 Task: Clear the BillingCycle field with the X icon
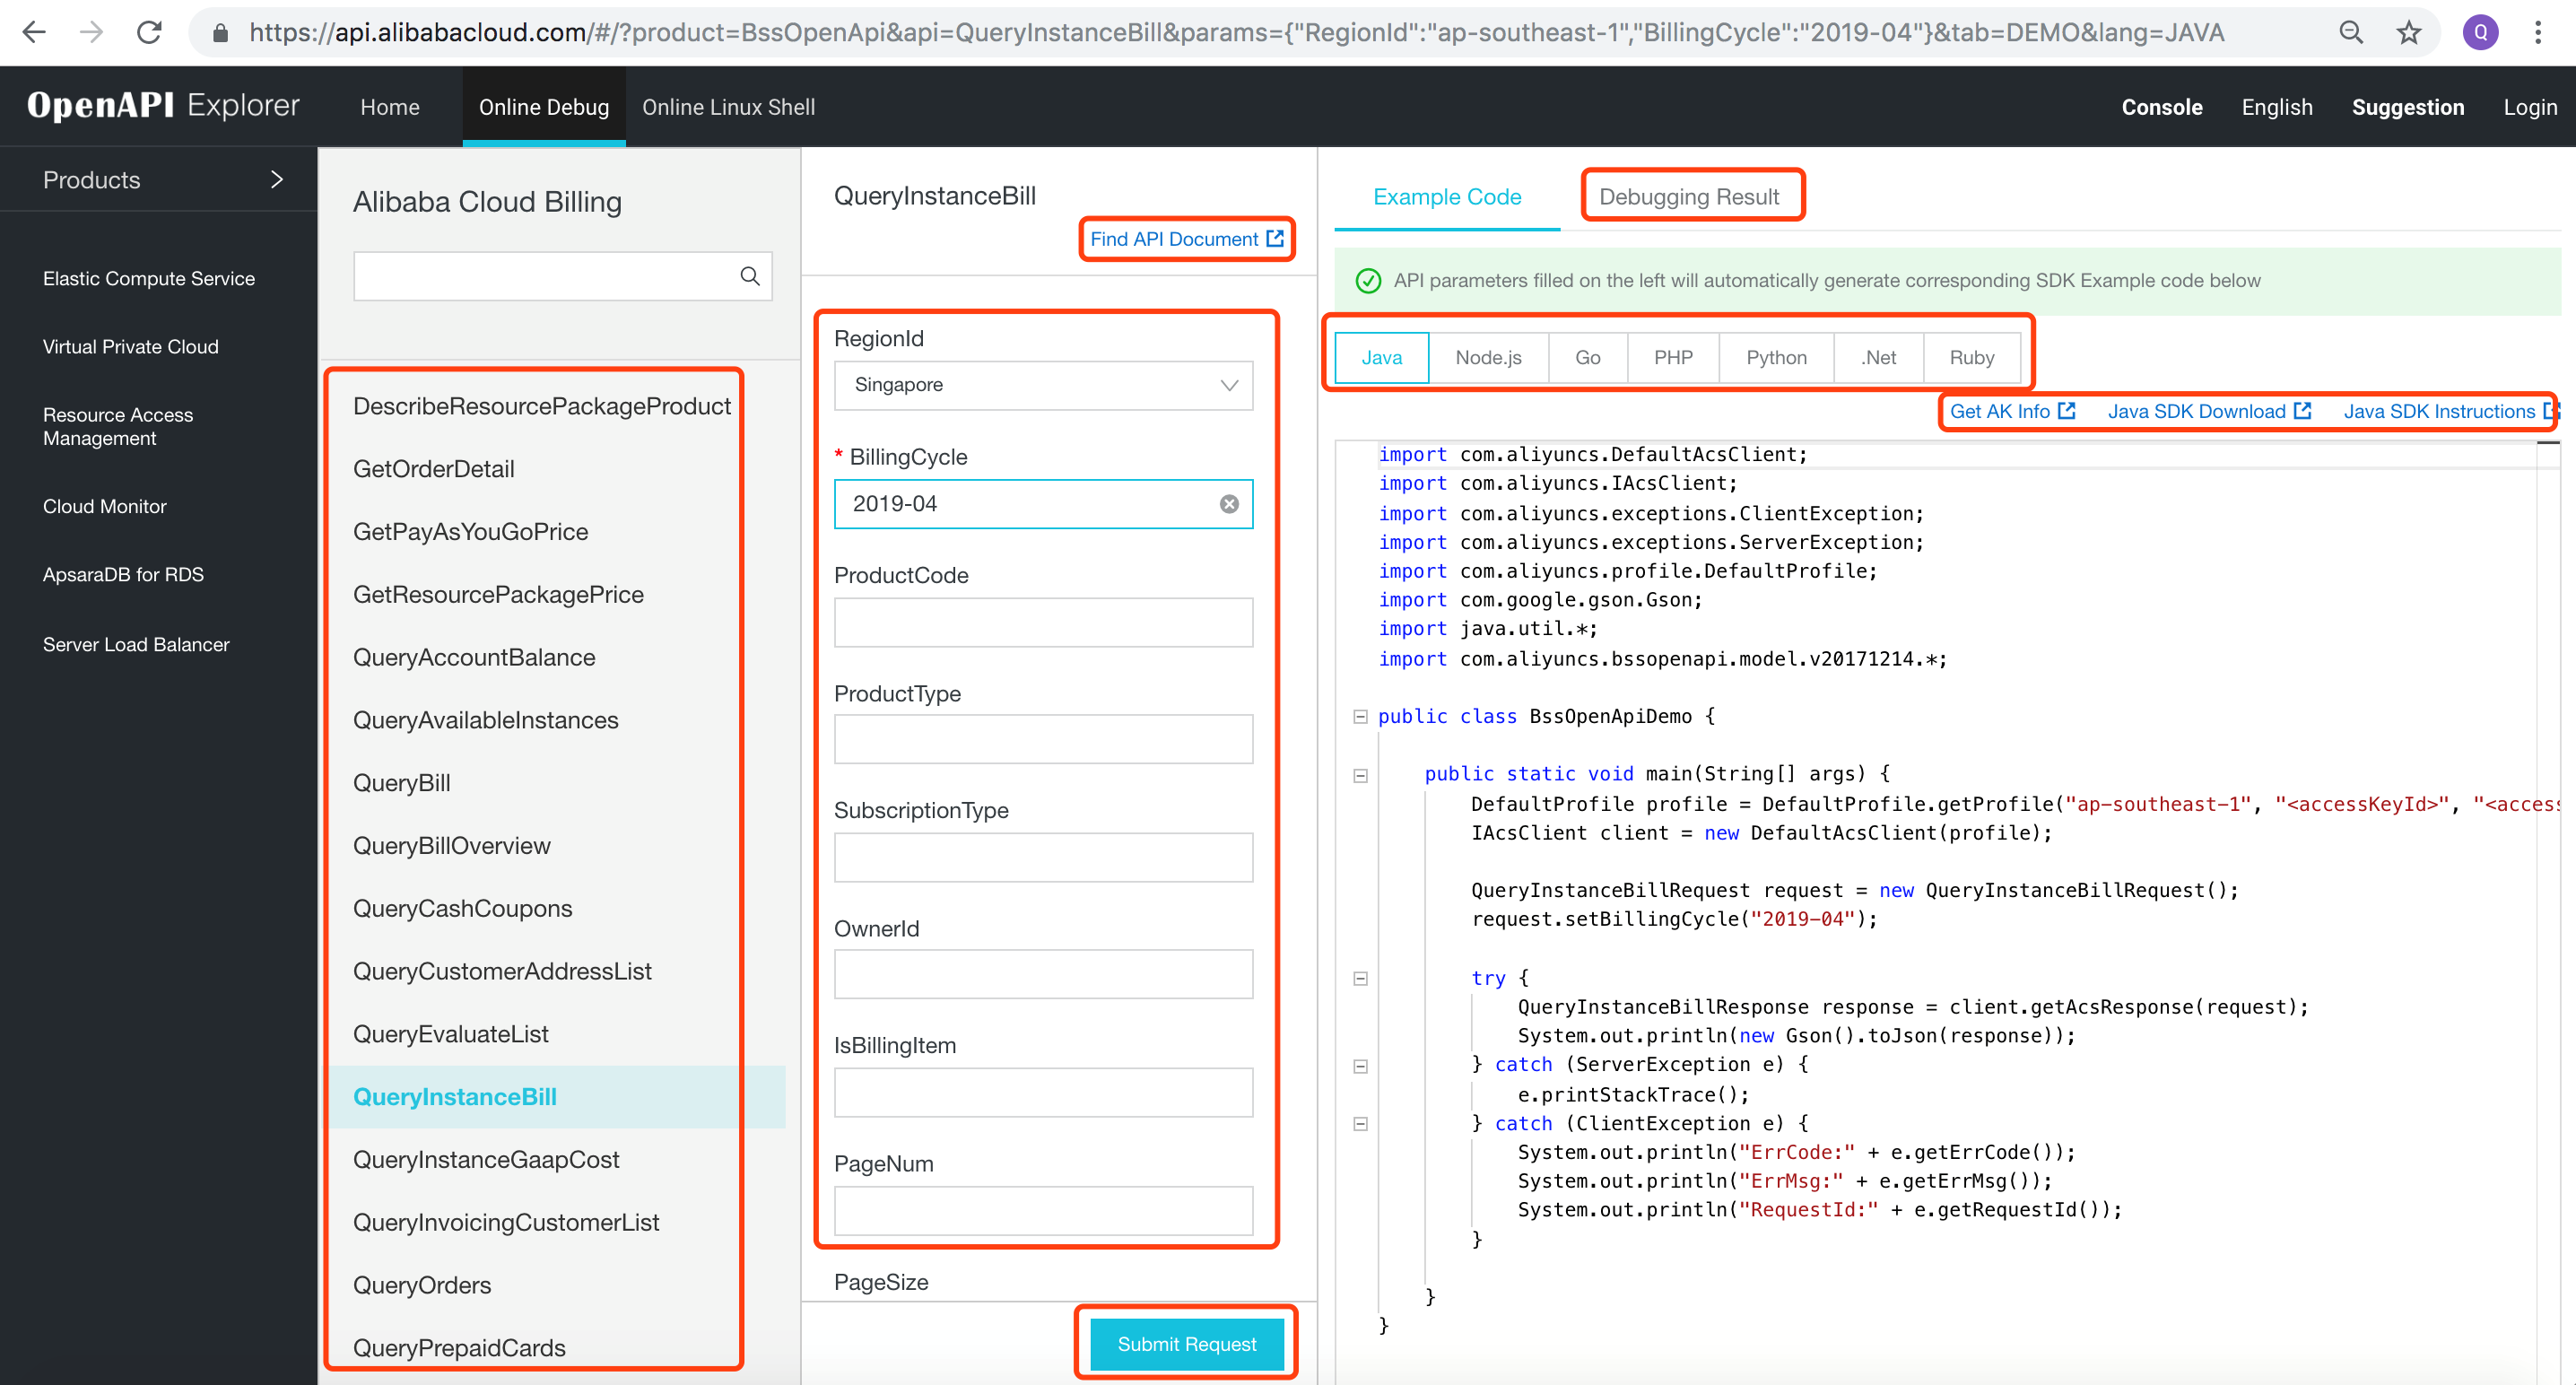(1229, 504)
